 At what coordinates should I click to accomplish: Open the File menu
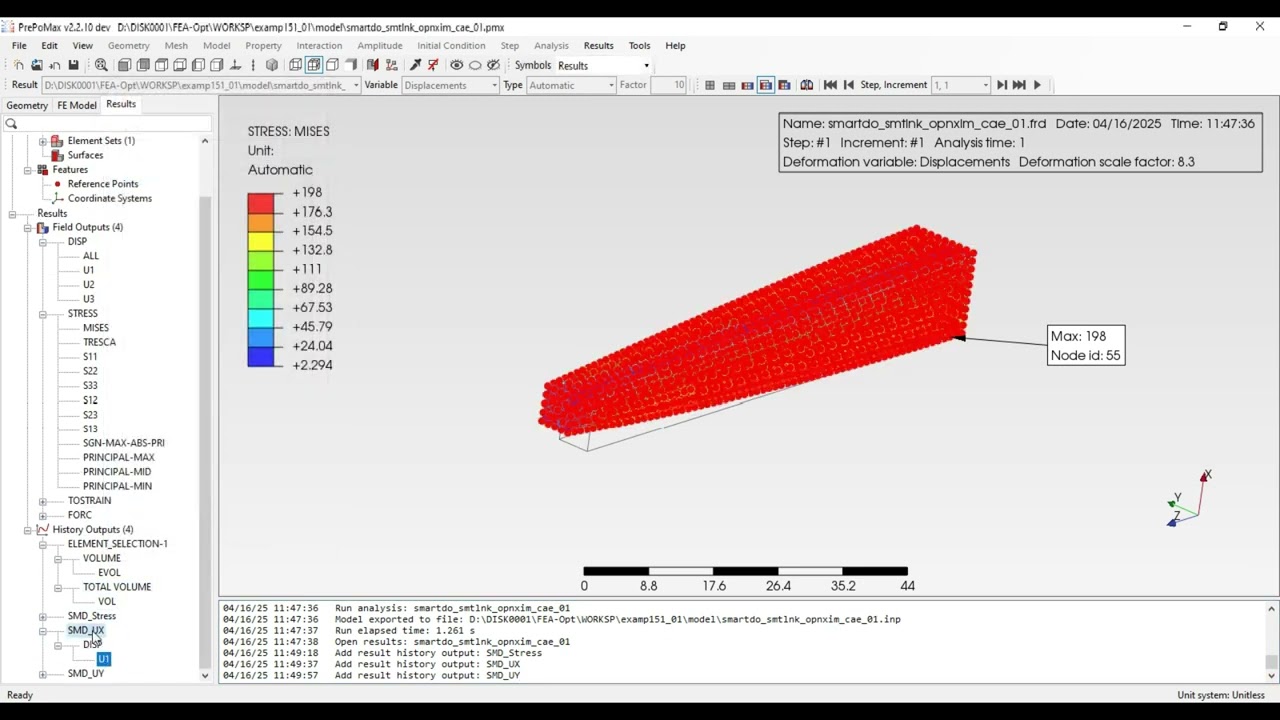19,45
